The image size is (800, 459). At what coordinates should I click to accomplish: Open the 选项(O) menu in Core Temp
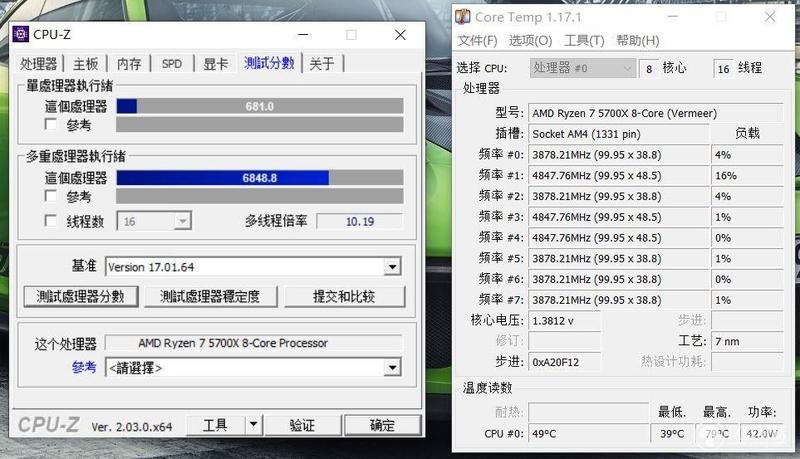tap(530, 40)
